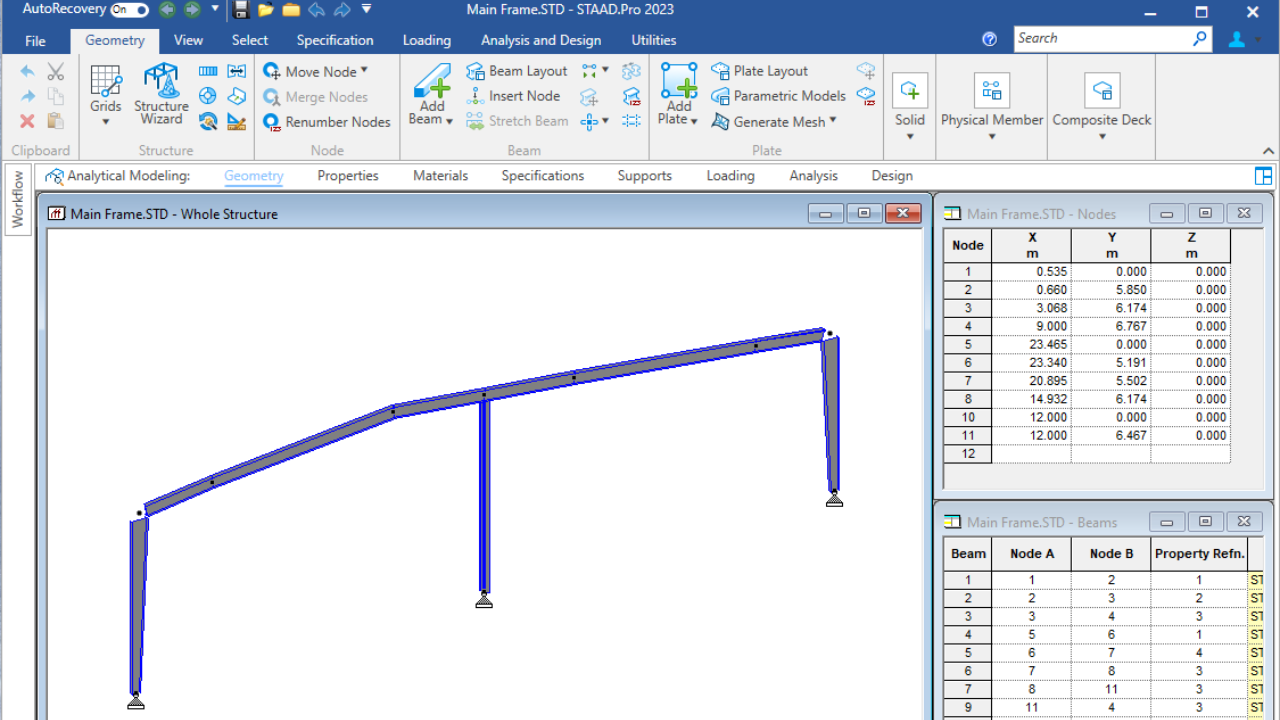Open Parametric Models tool
Viewport: 1280px width, 720px height.
(x=778, y=96)
